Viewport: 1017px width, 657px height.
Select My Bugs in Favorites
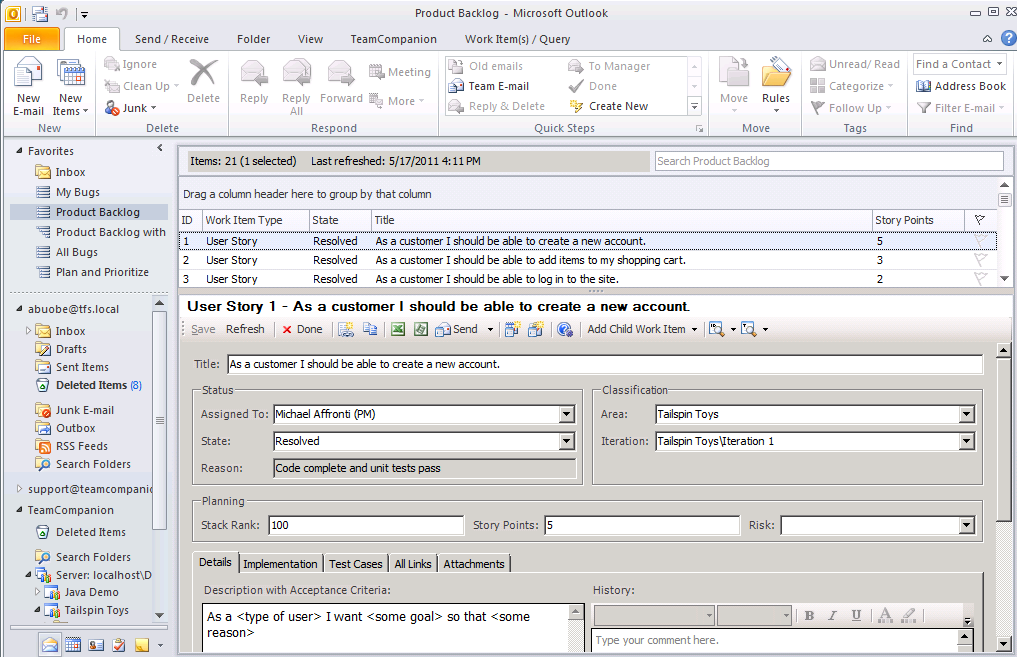pos(78,192)
